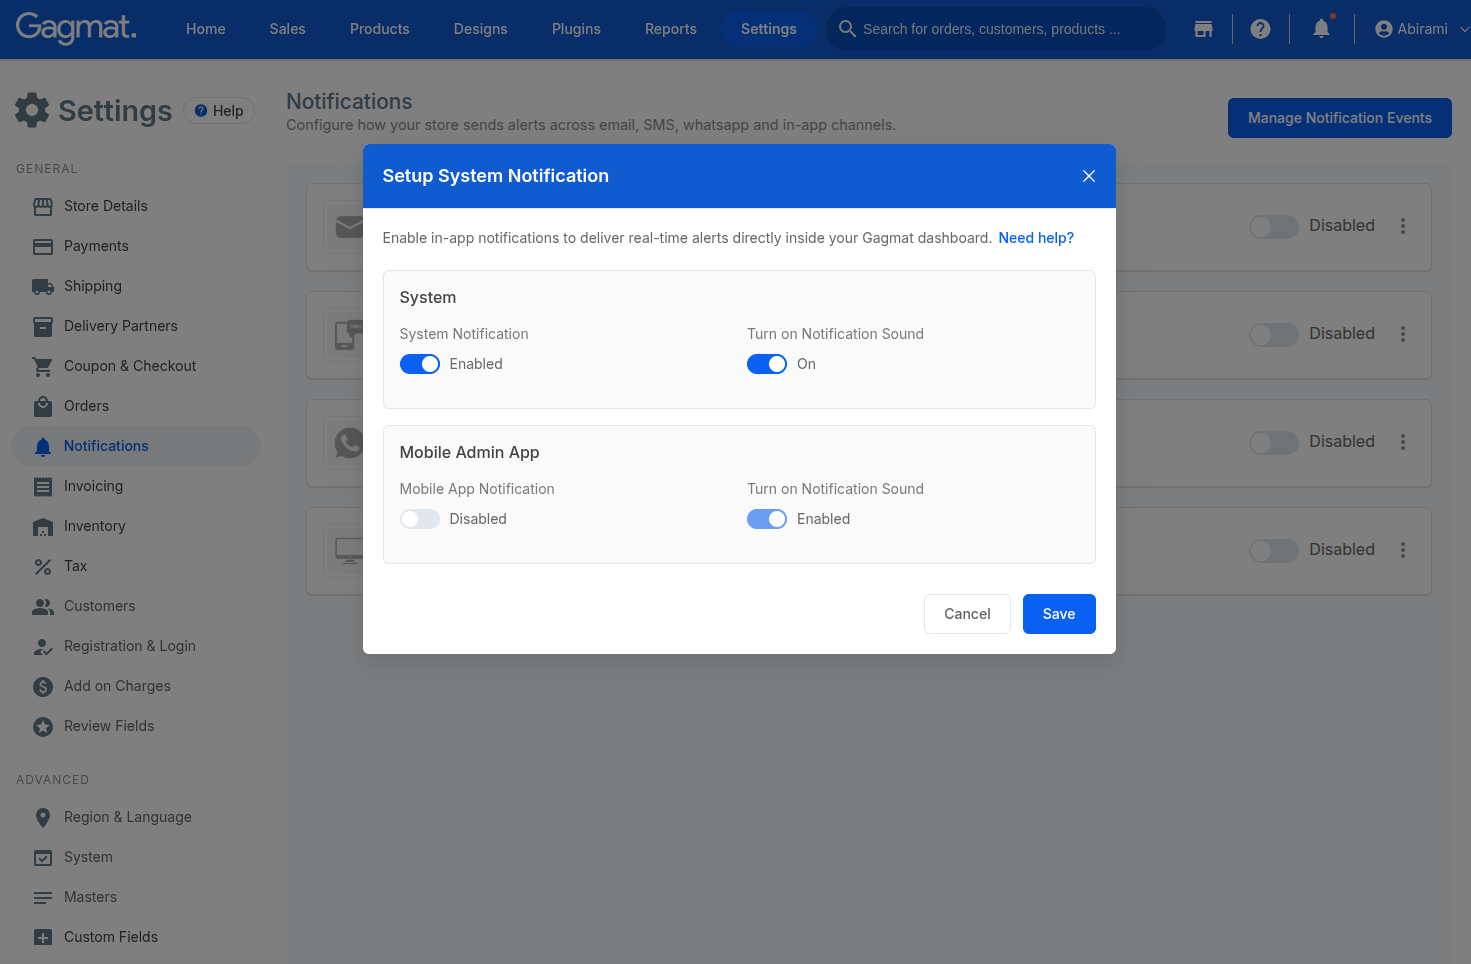Click Manage Notification Events button
Image resolution: width=1471 pixels, height=964 pixels.
pos(1340,118)
